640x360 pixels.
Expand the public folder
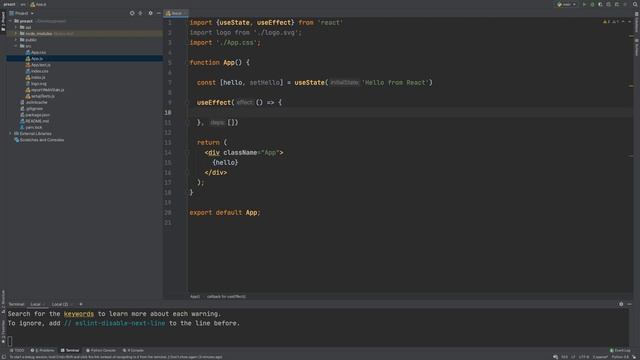coord(16,40)
